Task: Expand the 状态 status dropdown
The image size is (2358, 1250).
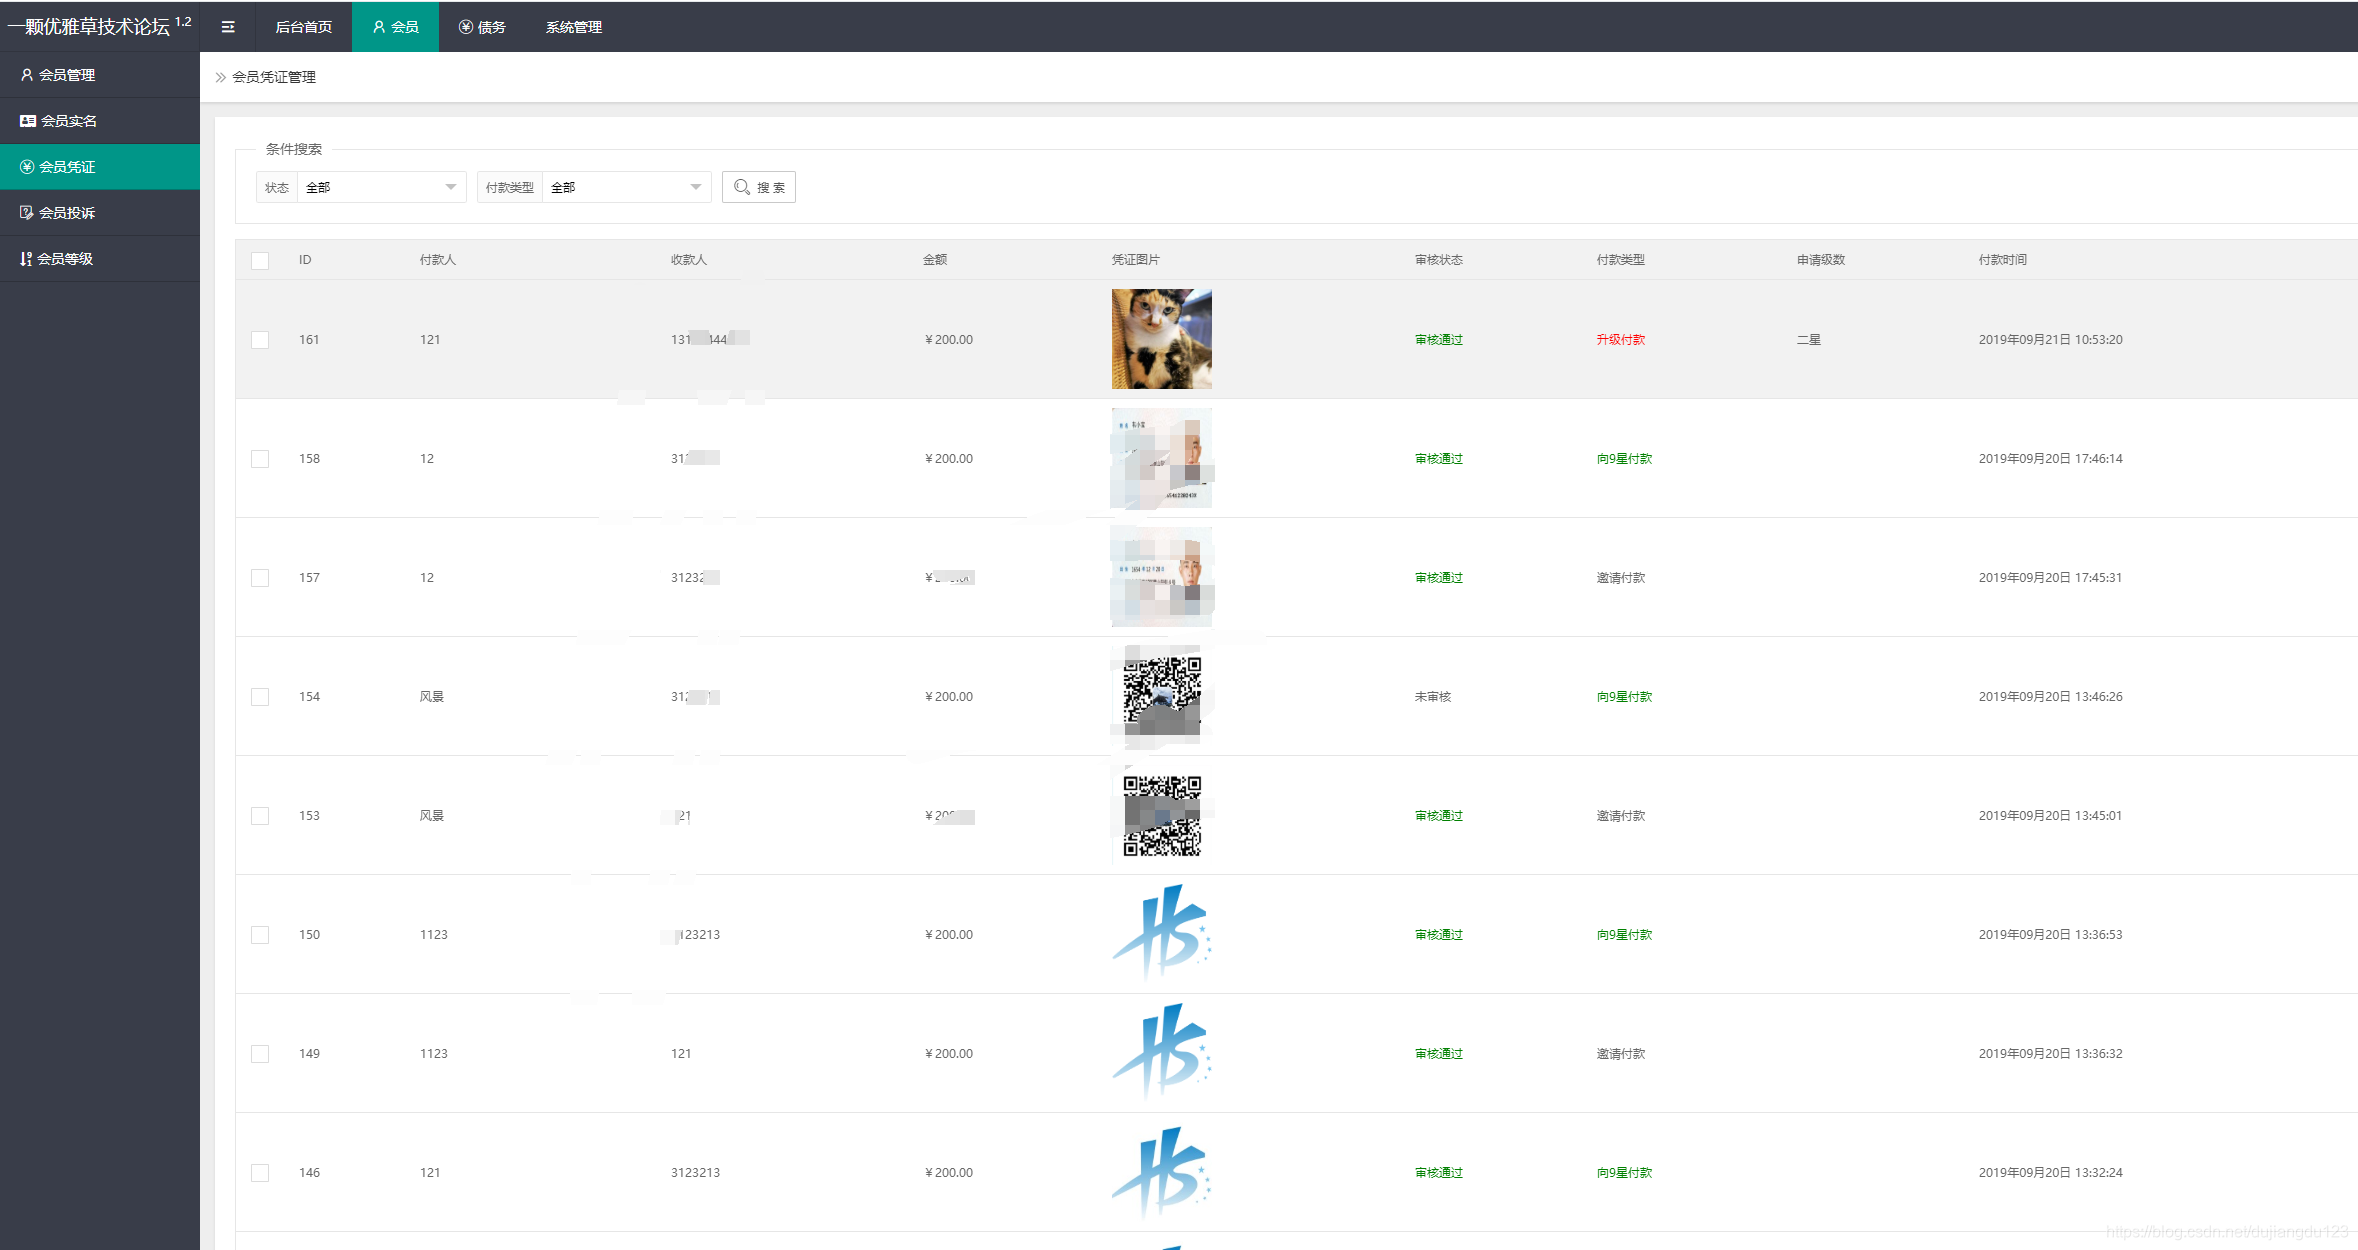Action: coord(380,187)
